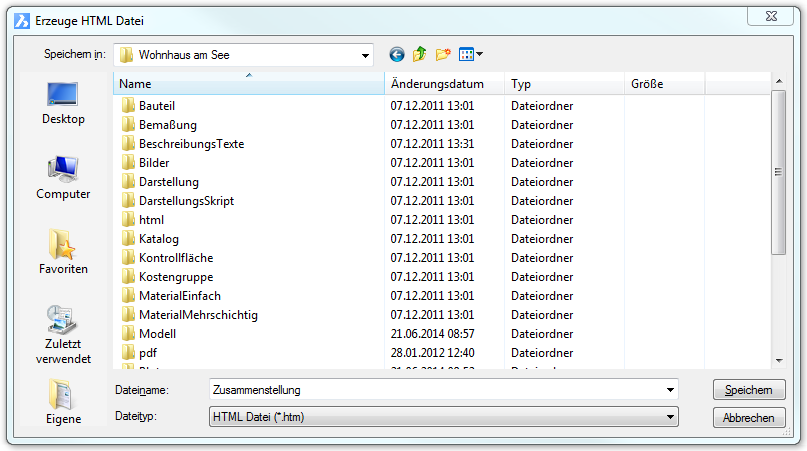Click the Abbrechen button
Image resolution: width=807 pixels, height=451 pixels.
point(749,417)
